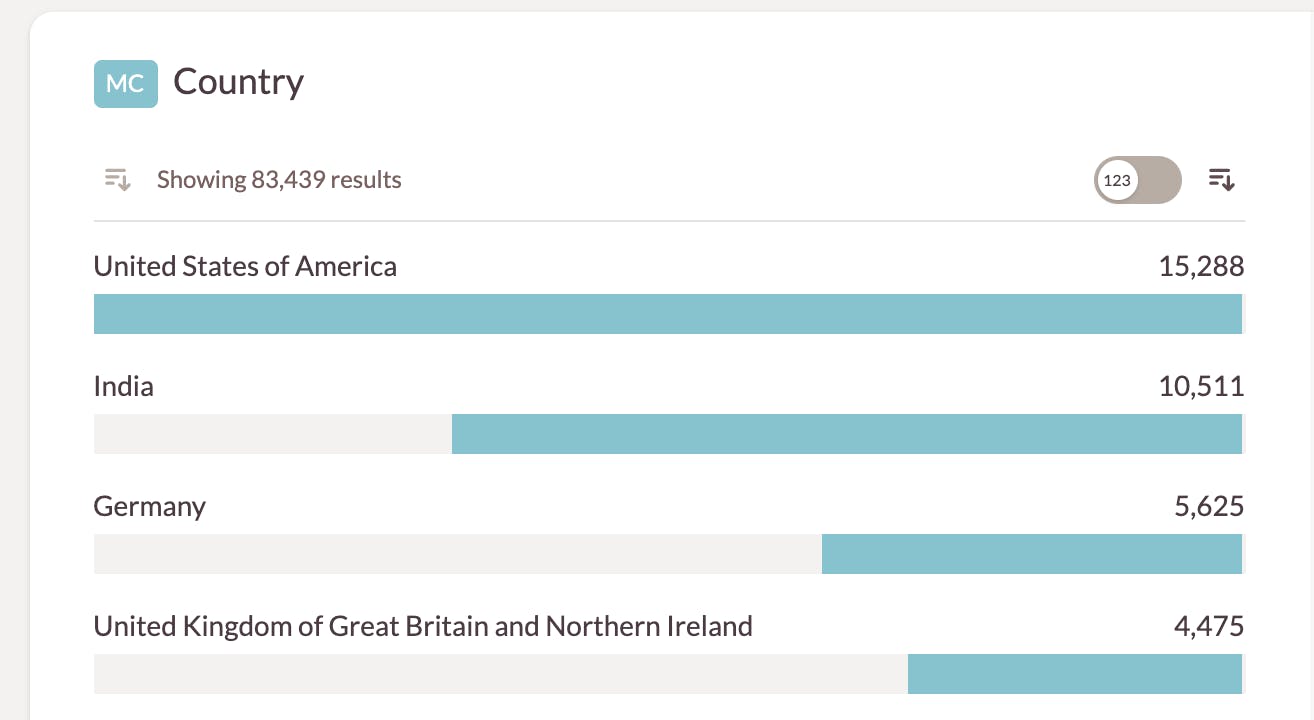This screenshot has height=720, width=1314.
Task: Click the 4,475 count for United Kingdom
Action: tap(1209, 626)
